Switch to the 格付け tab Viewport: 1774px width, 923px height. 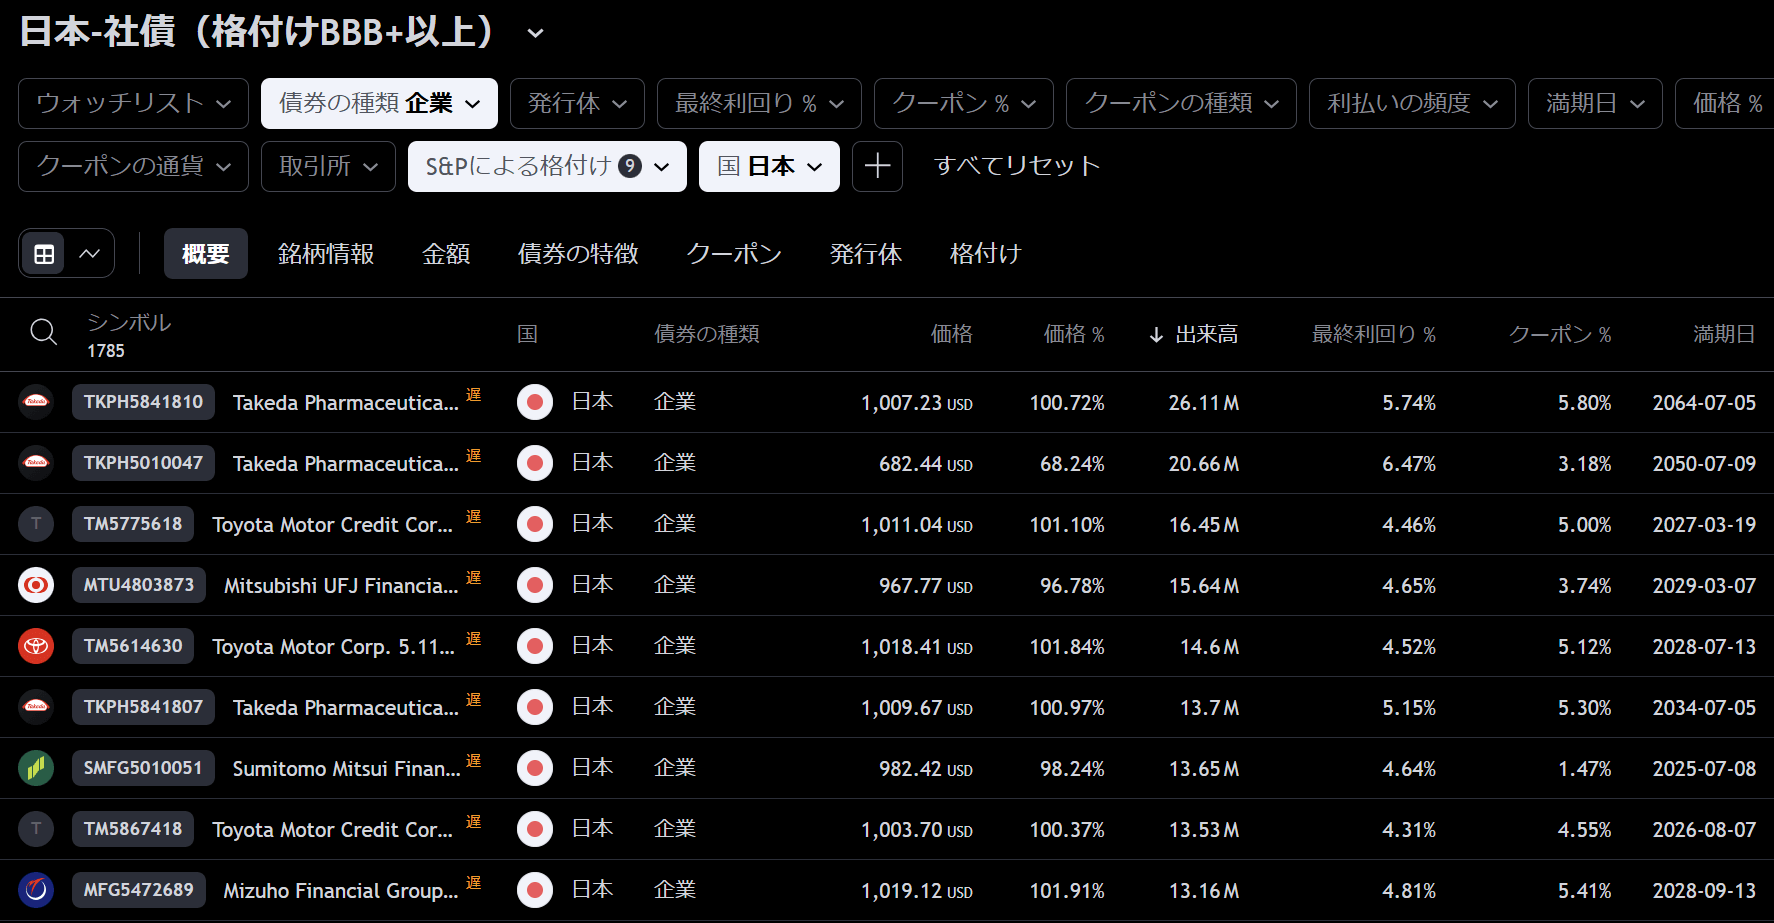pos(985,254)
